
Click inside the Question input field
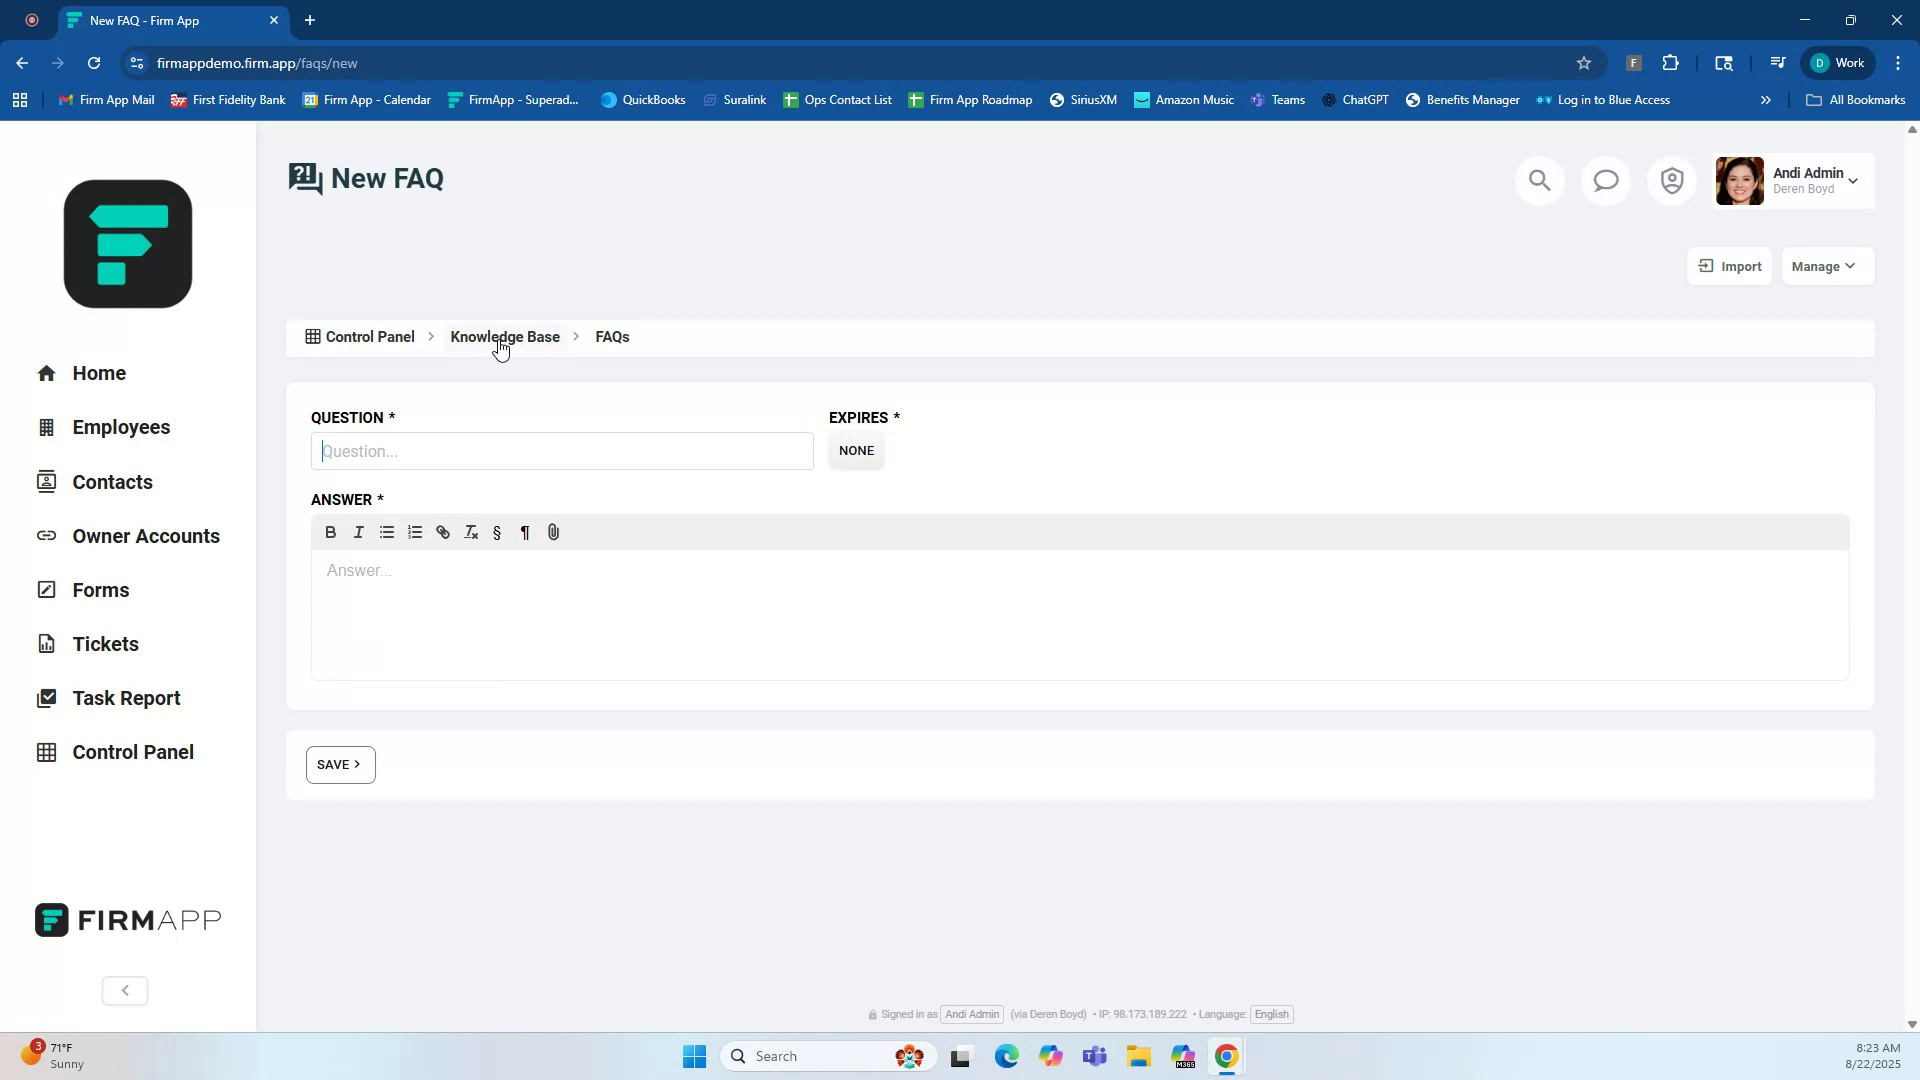(x=562, y=451)
